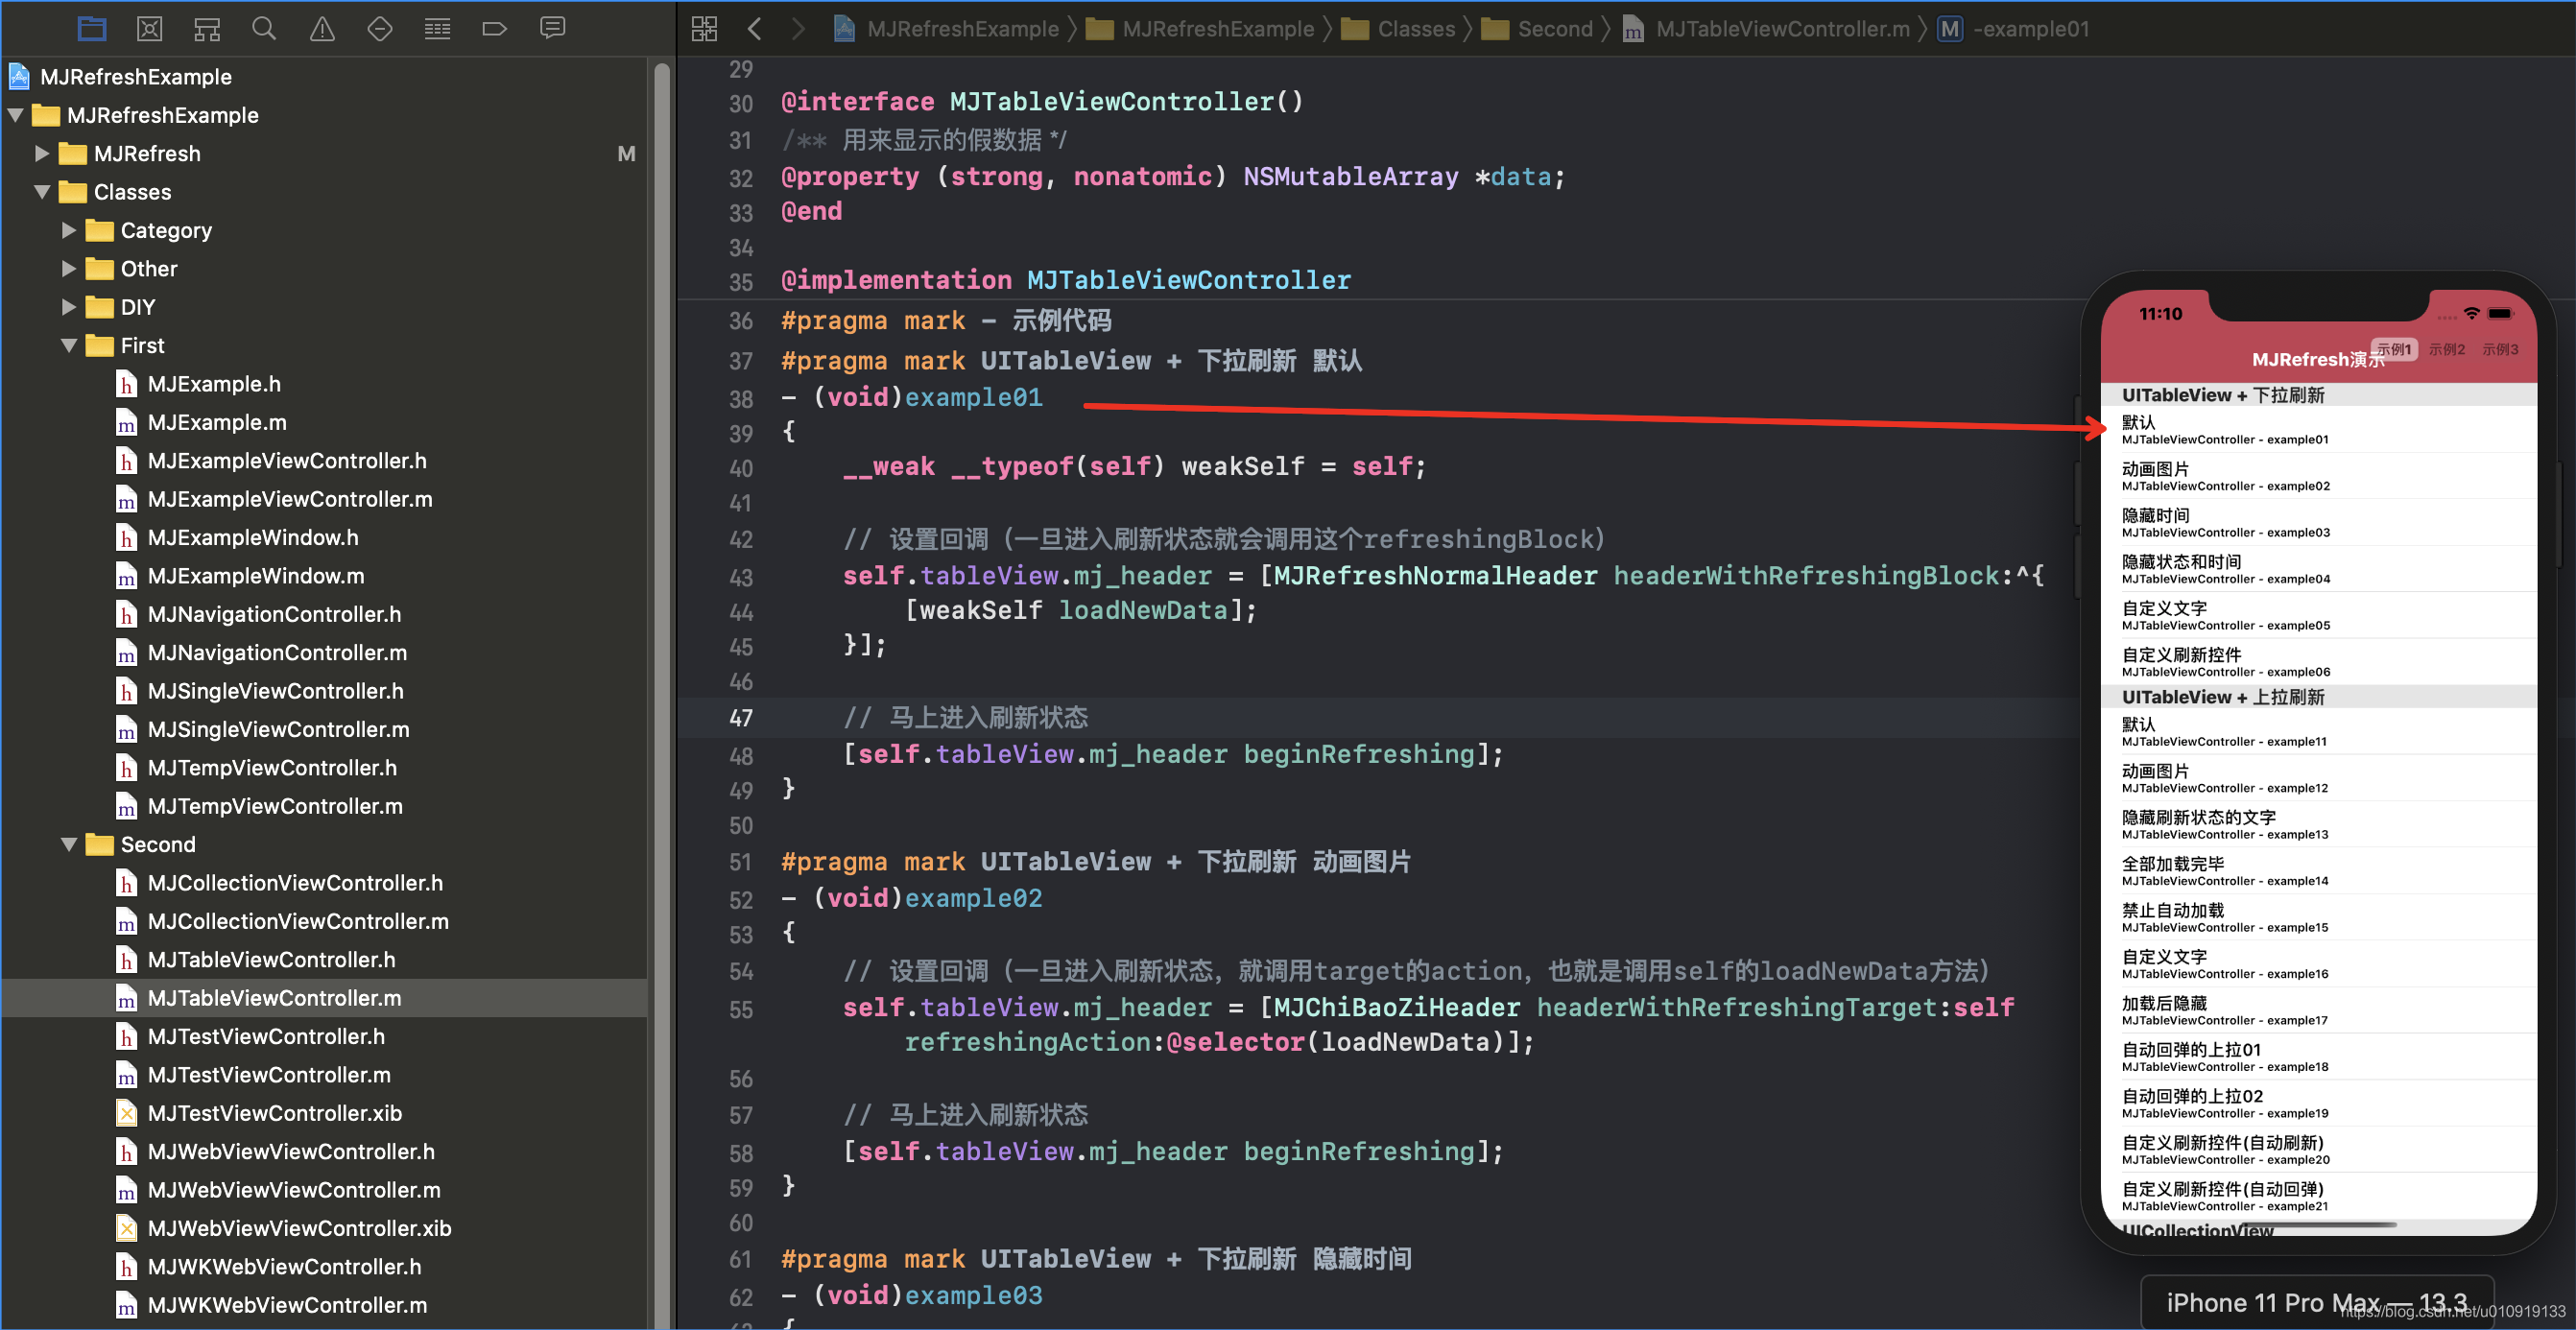Switch to 示例3 tab in simulator
This screenshot has height=1330, width=2576.
(x=2499, y=349)
